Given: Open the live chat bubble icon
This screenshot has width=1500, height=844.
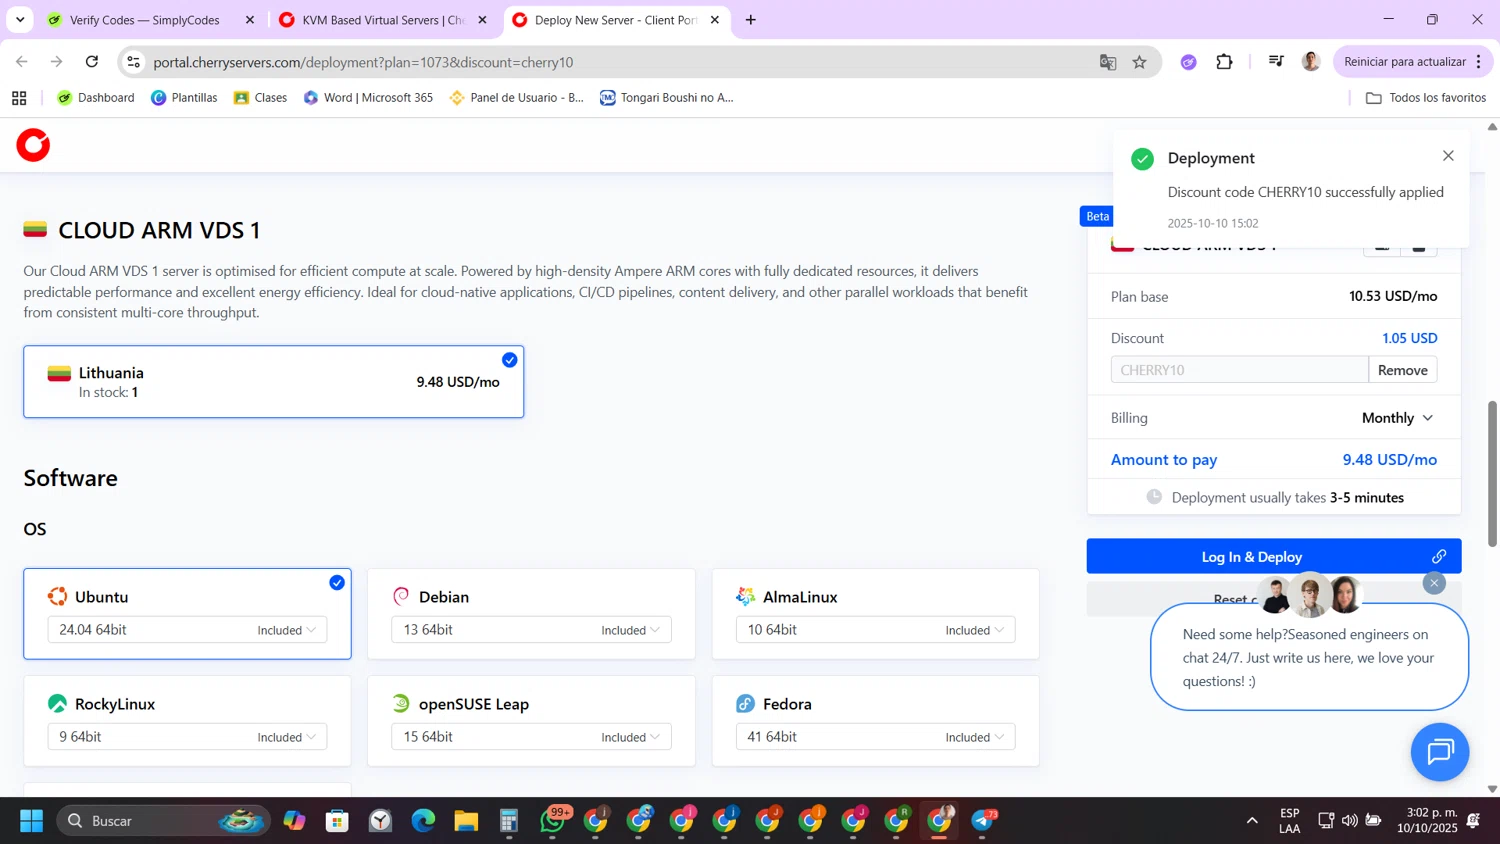Looking at the screenshot, I should point(1439,752).
